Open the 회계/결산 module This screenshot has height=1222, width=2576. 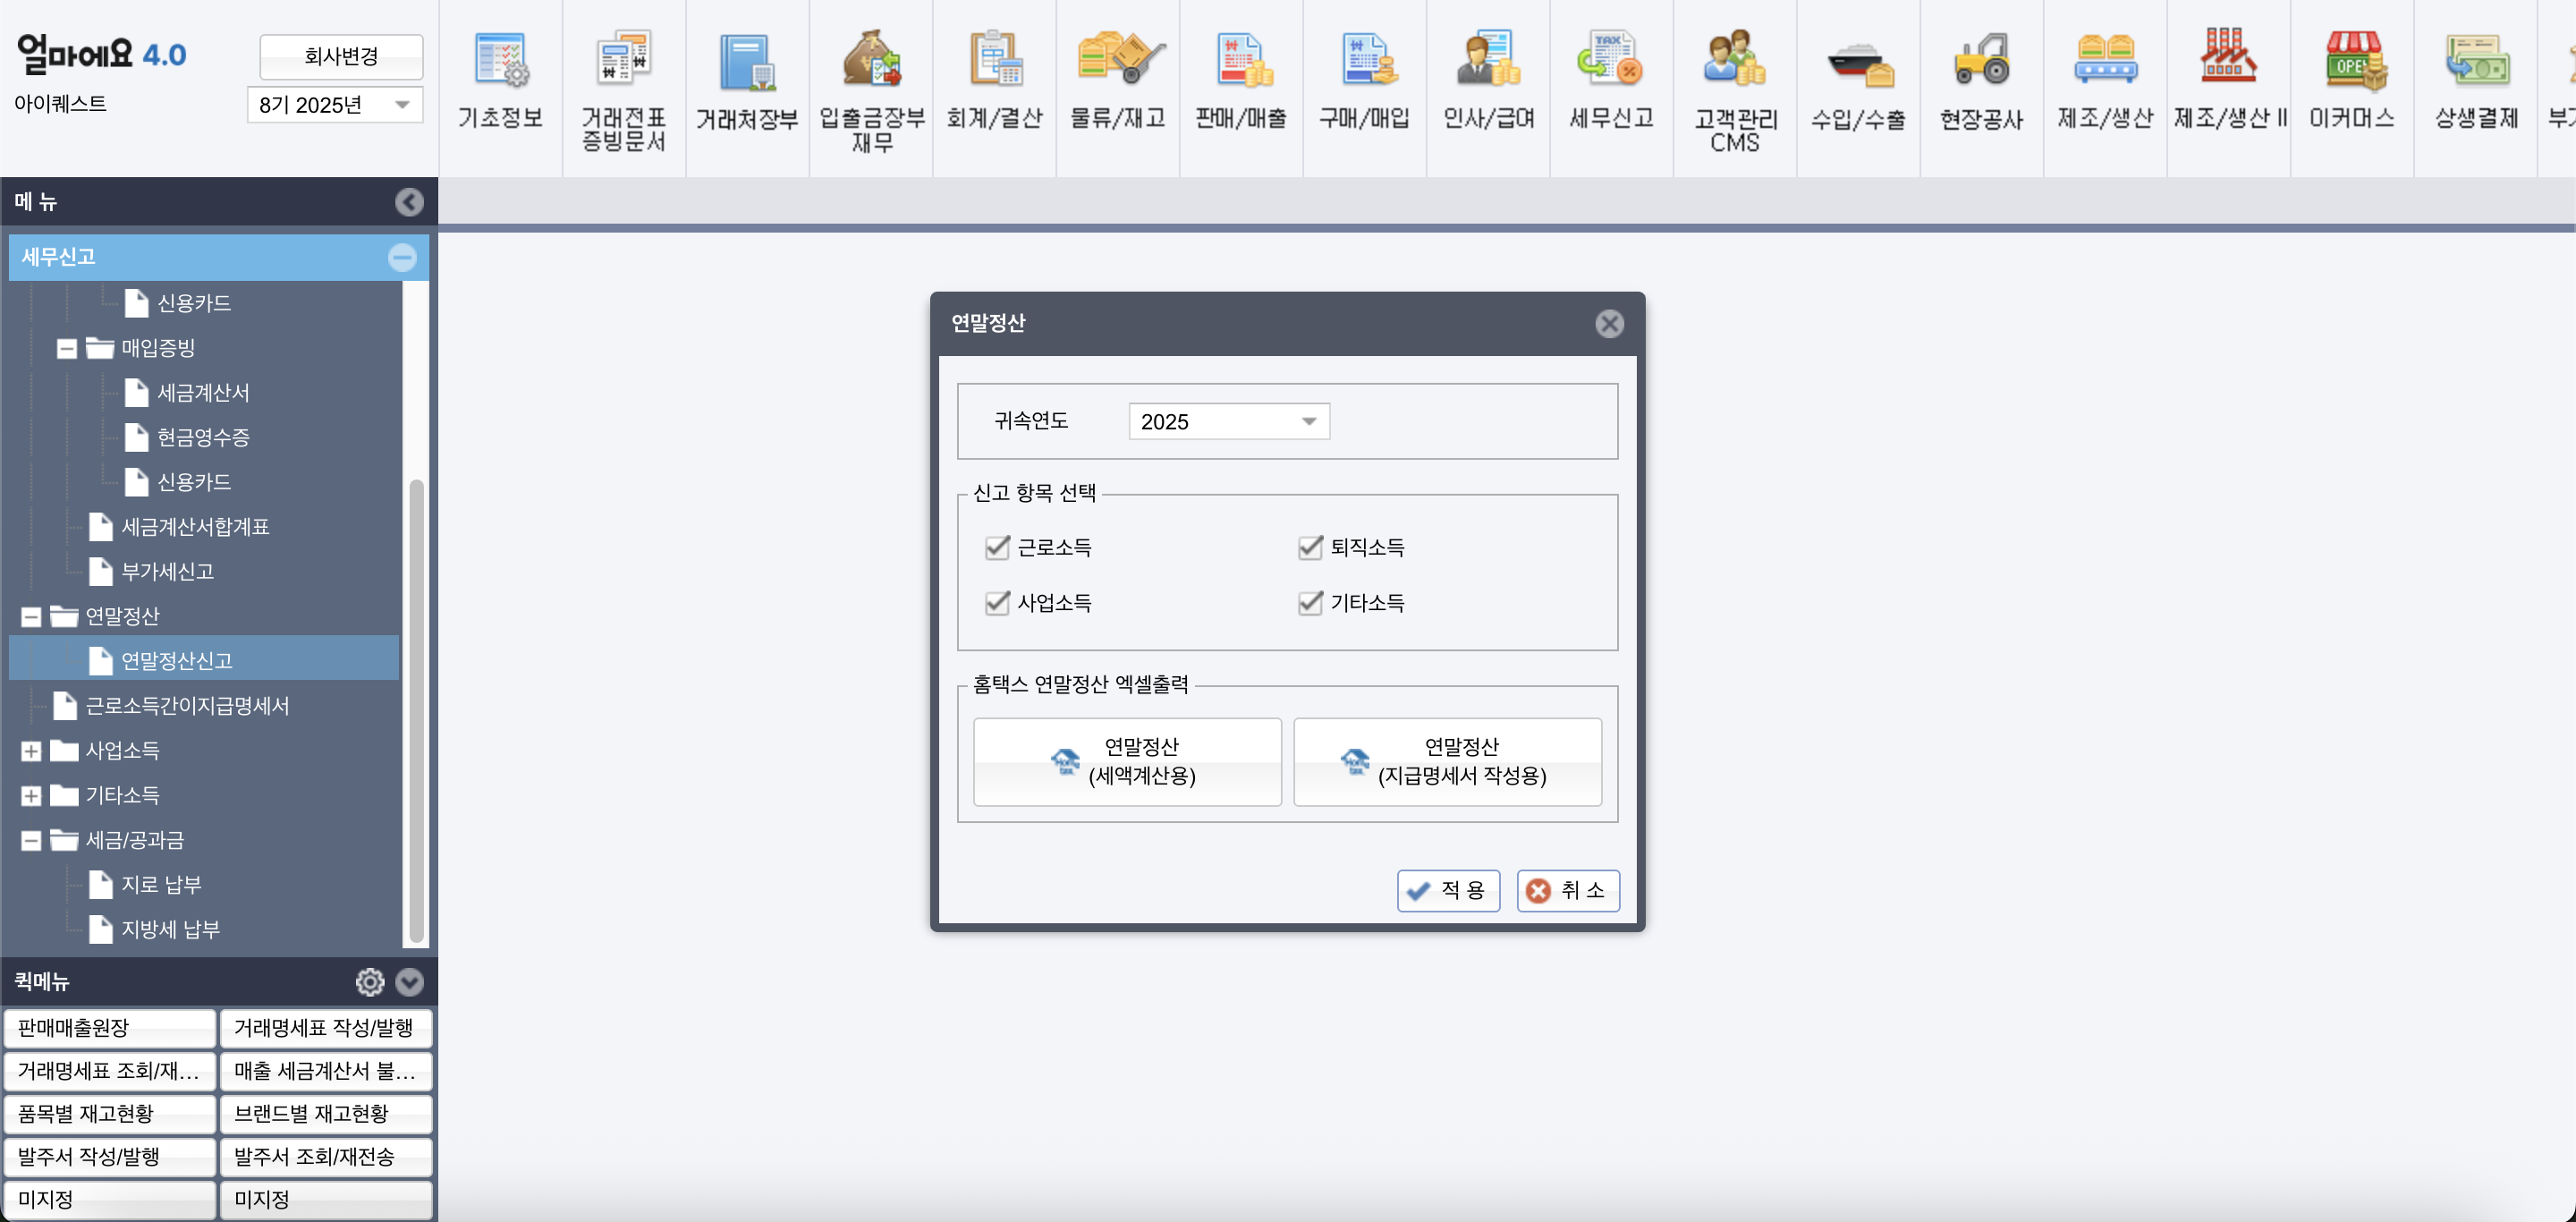[994, 85]
